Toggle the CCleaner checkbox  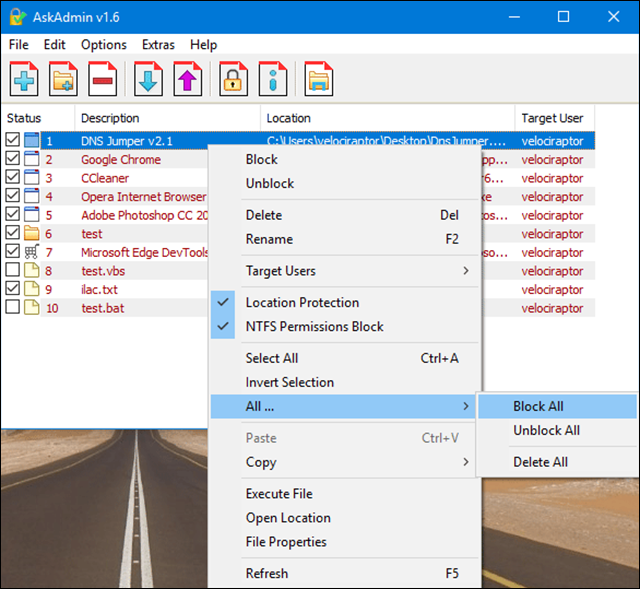(13, 177)
